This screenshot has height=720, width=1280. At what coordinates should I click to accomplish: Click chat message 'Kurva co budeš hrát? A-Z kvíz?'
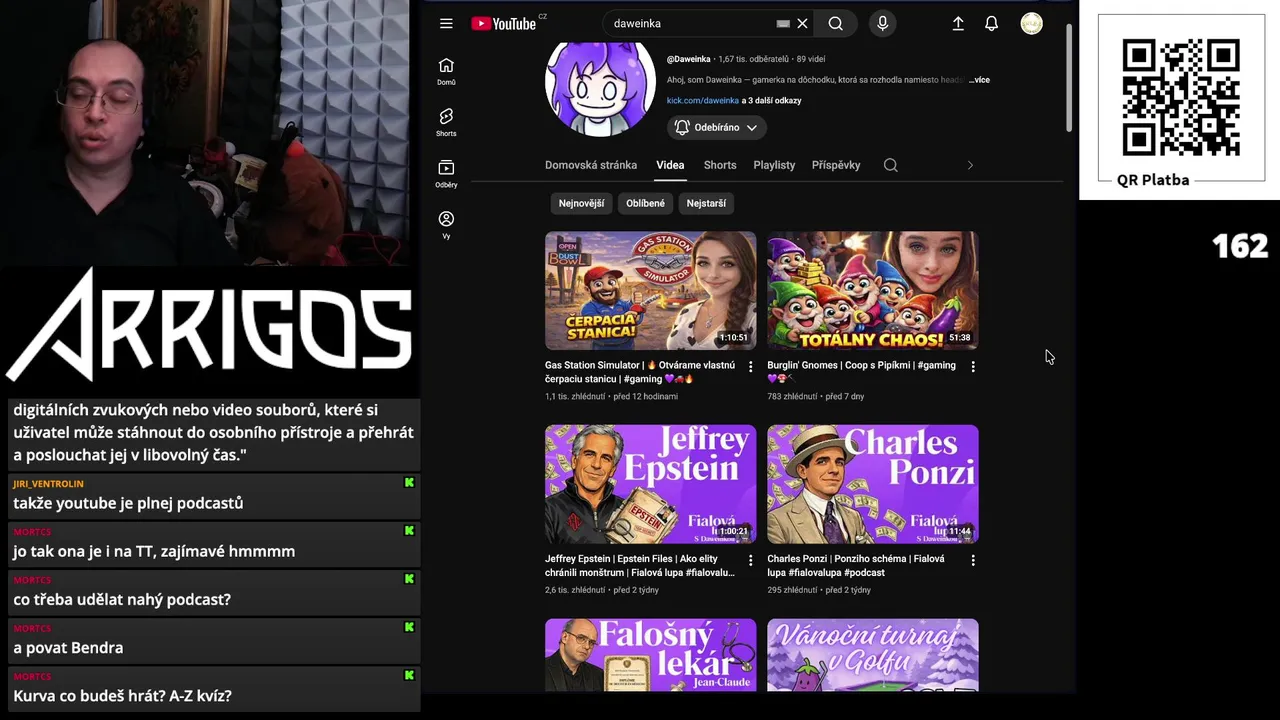pos(122,696)
